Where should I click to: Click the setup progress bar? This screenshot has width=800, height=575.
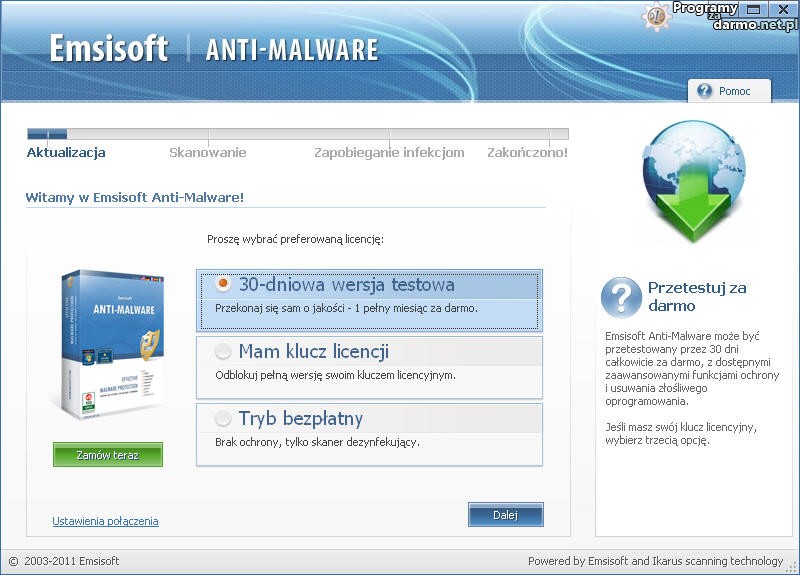coord(297,134)
